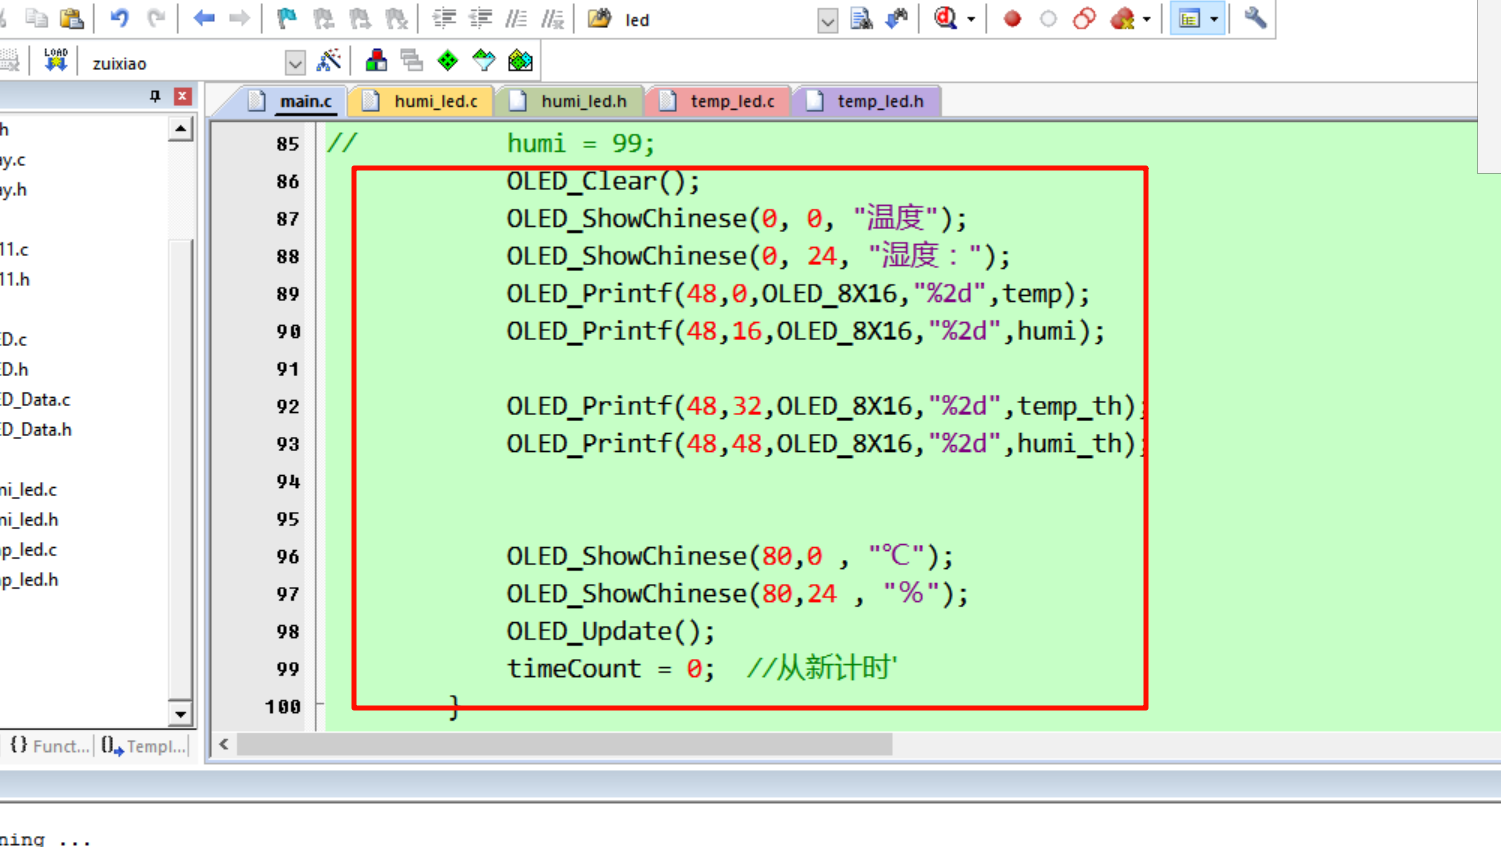Open Manage Run-Time Environment with the green diamond
This screenshot has width=1501, height=847.
tap(447, 61)
